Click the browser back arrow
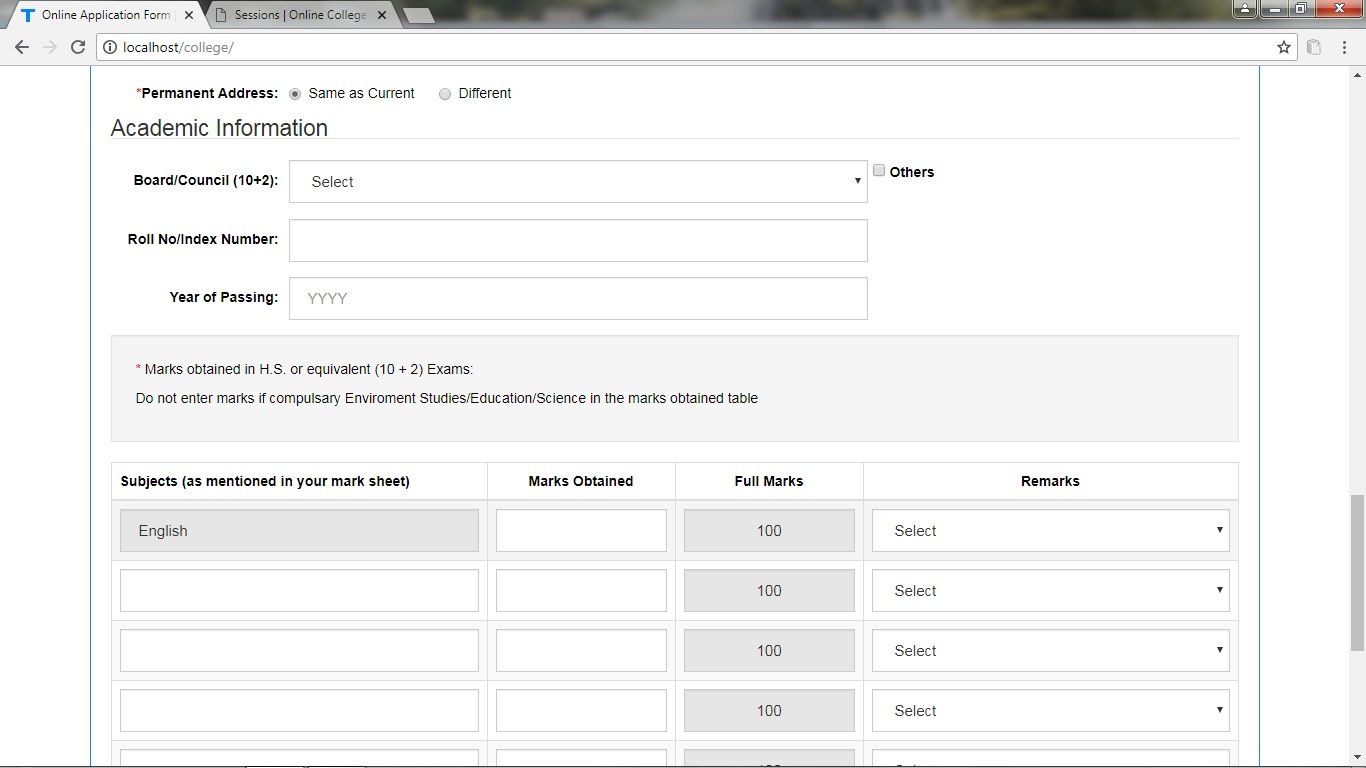Screen dimensions: 1366x768 click(22, 47)
